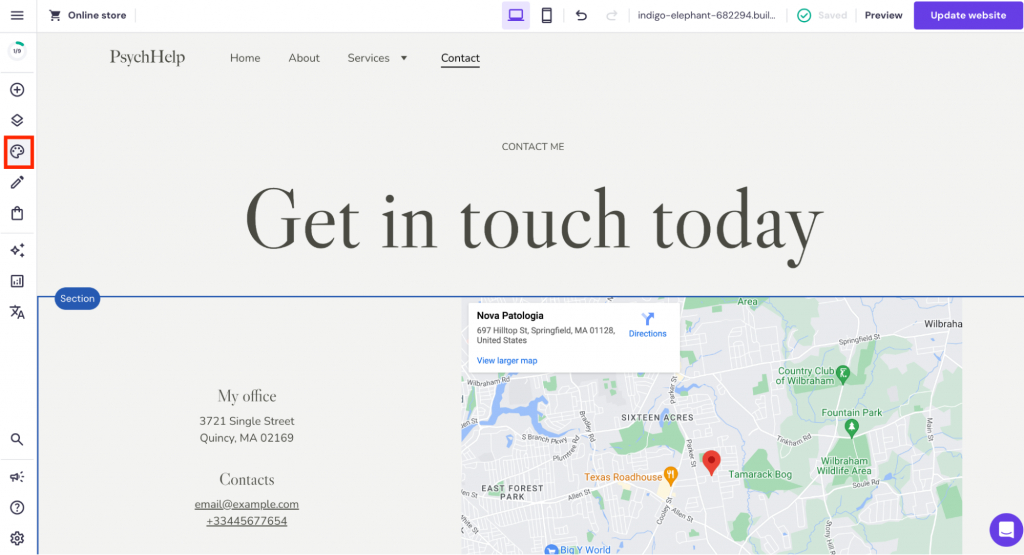Open the chat support bubble
Image resolution: width=1024 pixels, height=555 pixels.
[x=1004, y=528]
